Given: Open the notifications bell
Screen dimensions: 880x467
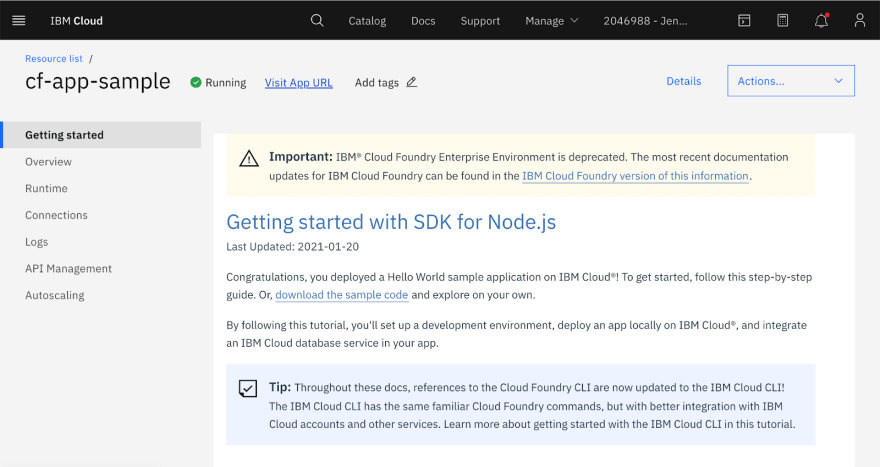Looking at the screenshot, I should (821, 21).
